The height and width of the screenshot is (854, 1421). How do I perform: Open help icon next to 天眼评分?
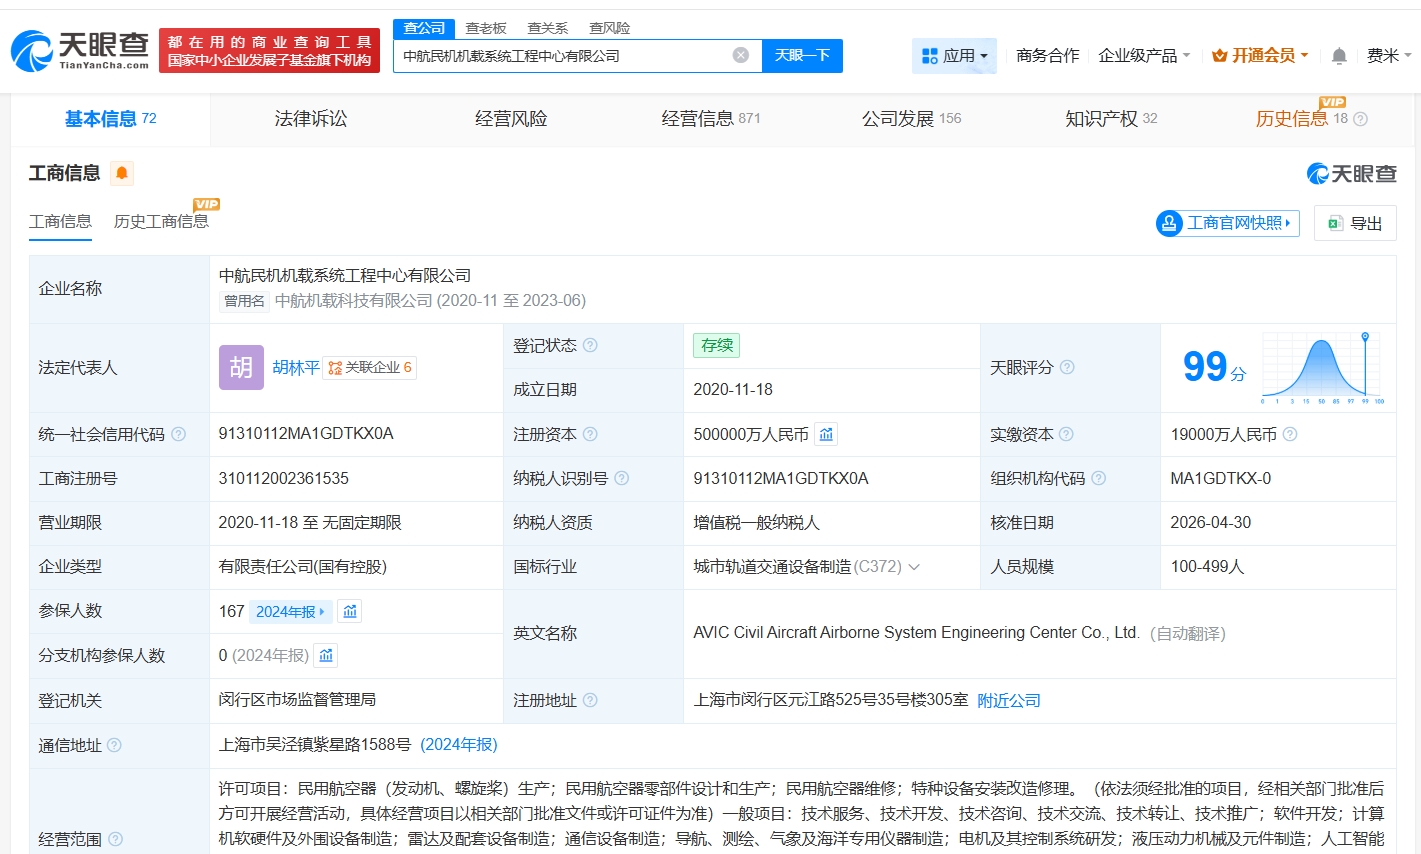[1067, 367]
